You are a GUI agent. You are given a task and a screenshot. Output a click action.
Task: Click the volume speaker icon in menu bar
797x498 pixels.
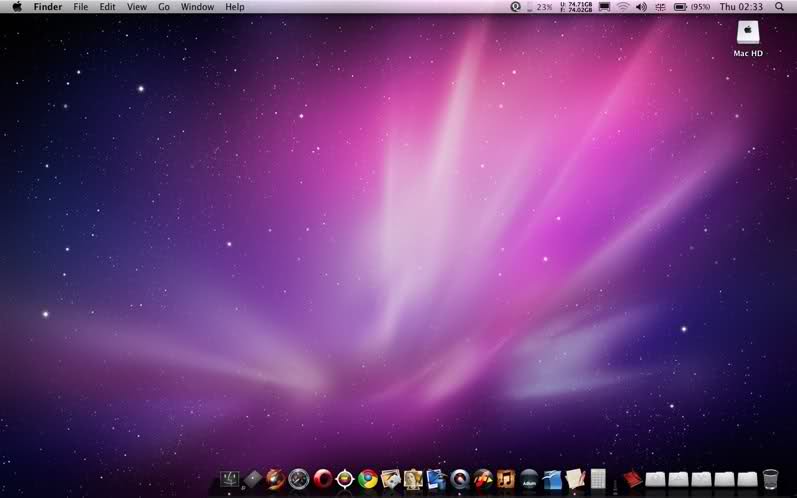[641, 7]
